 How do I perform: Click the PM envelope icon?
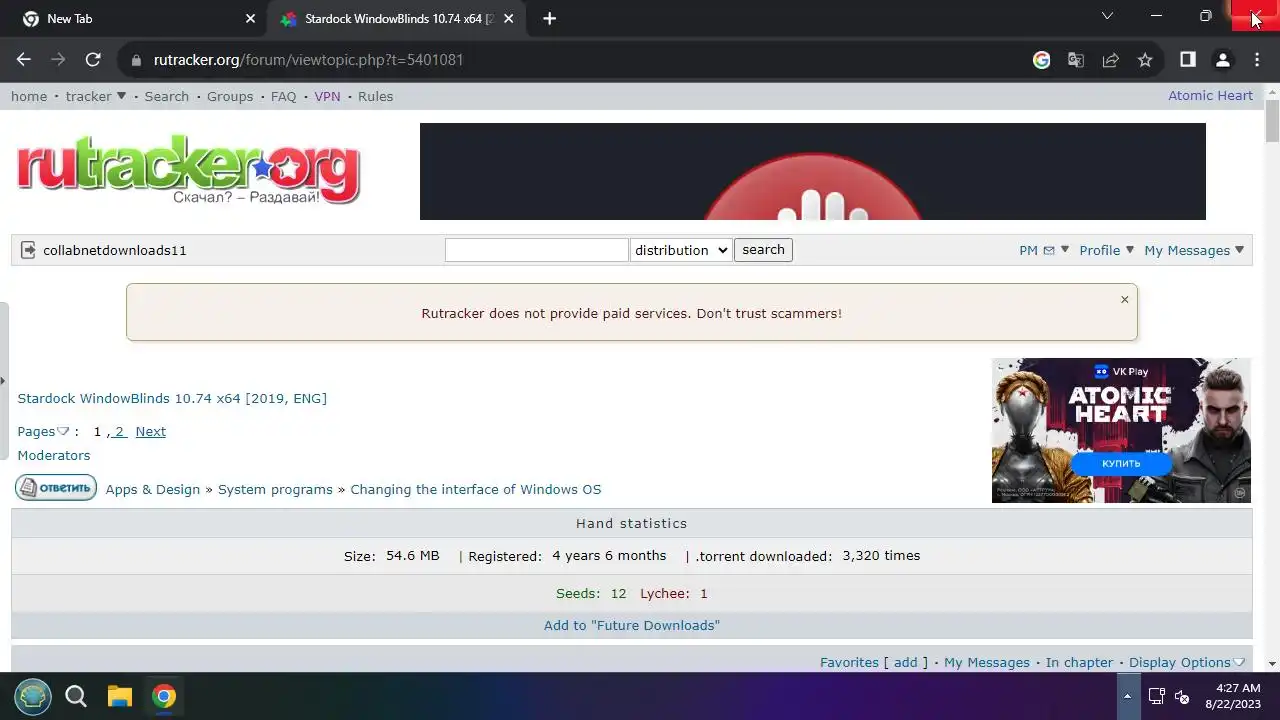click(x=1049, y=250)
